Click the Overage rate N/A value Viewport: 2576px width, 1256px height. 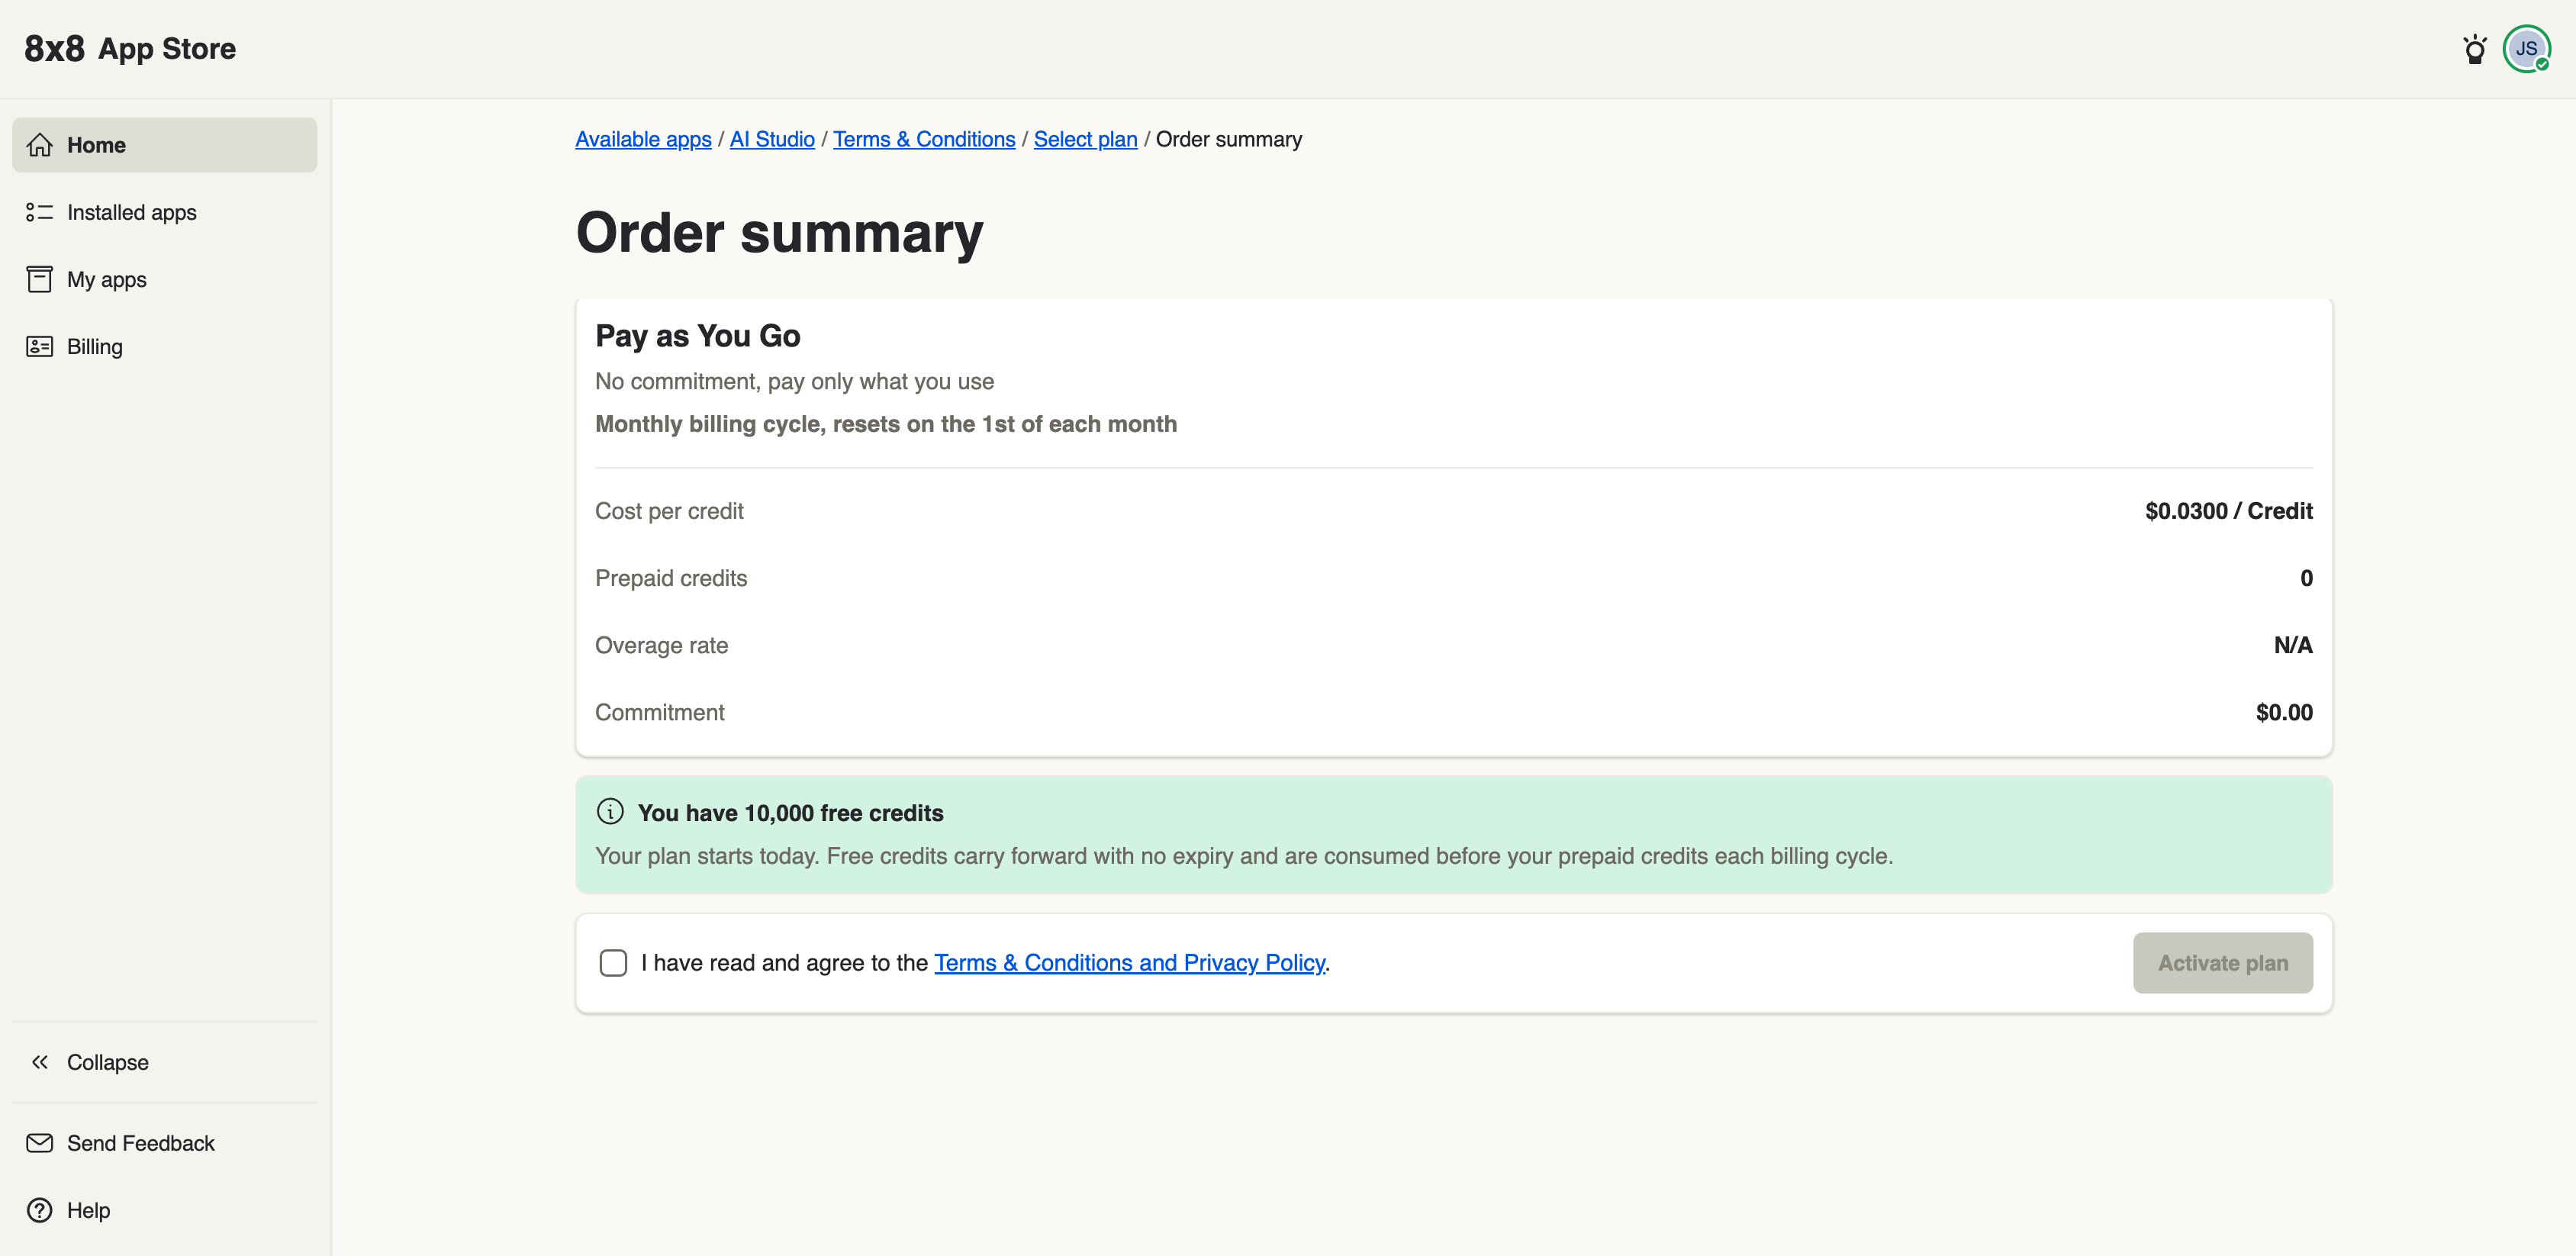click(x=2292, y=645)
